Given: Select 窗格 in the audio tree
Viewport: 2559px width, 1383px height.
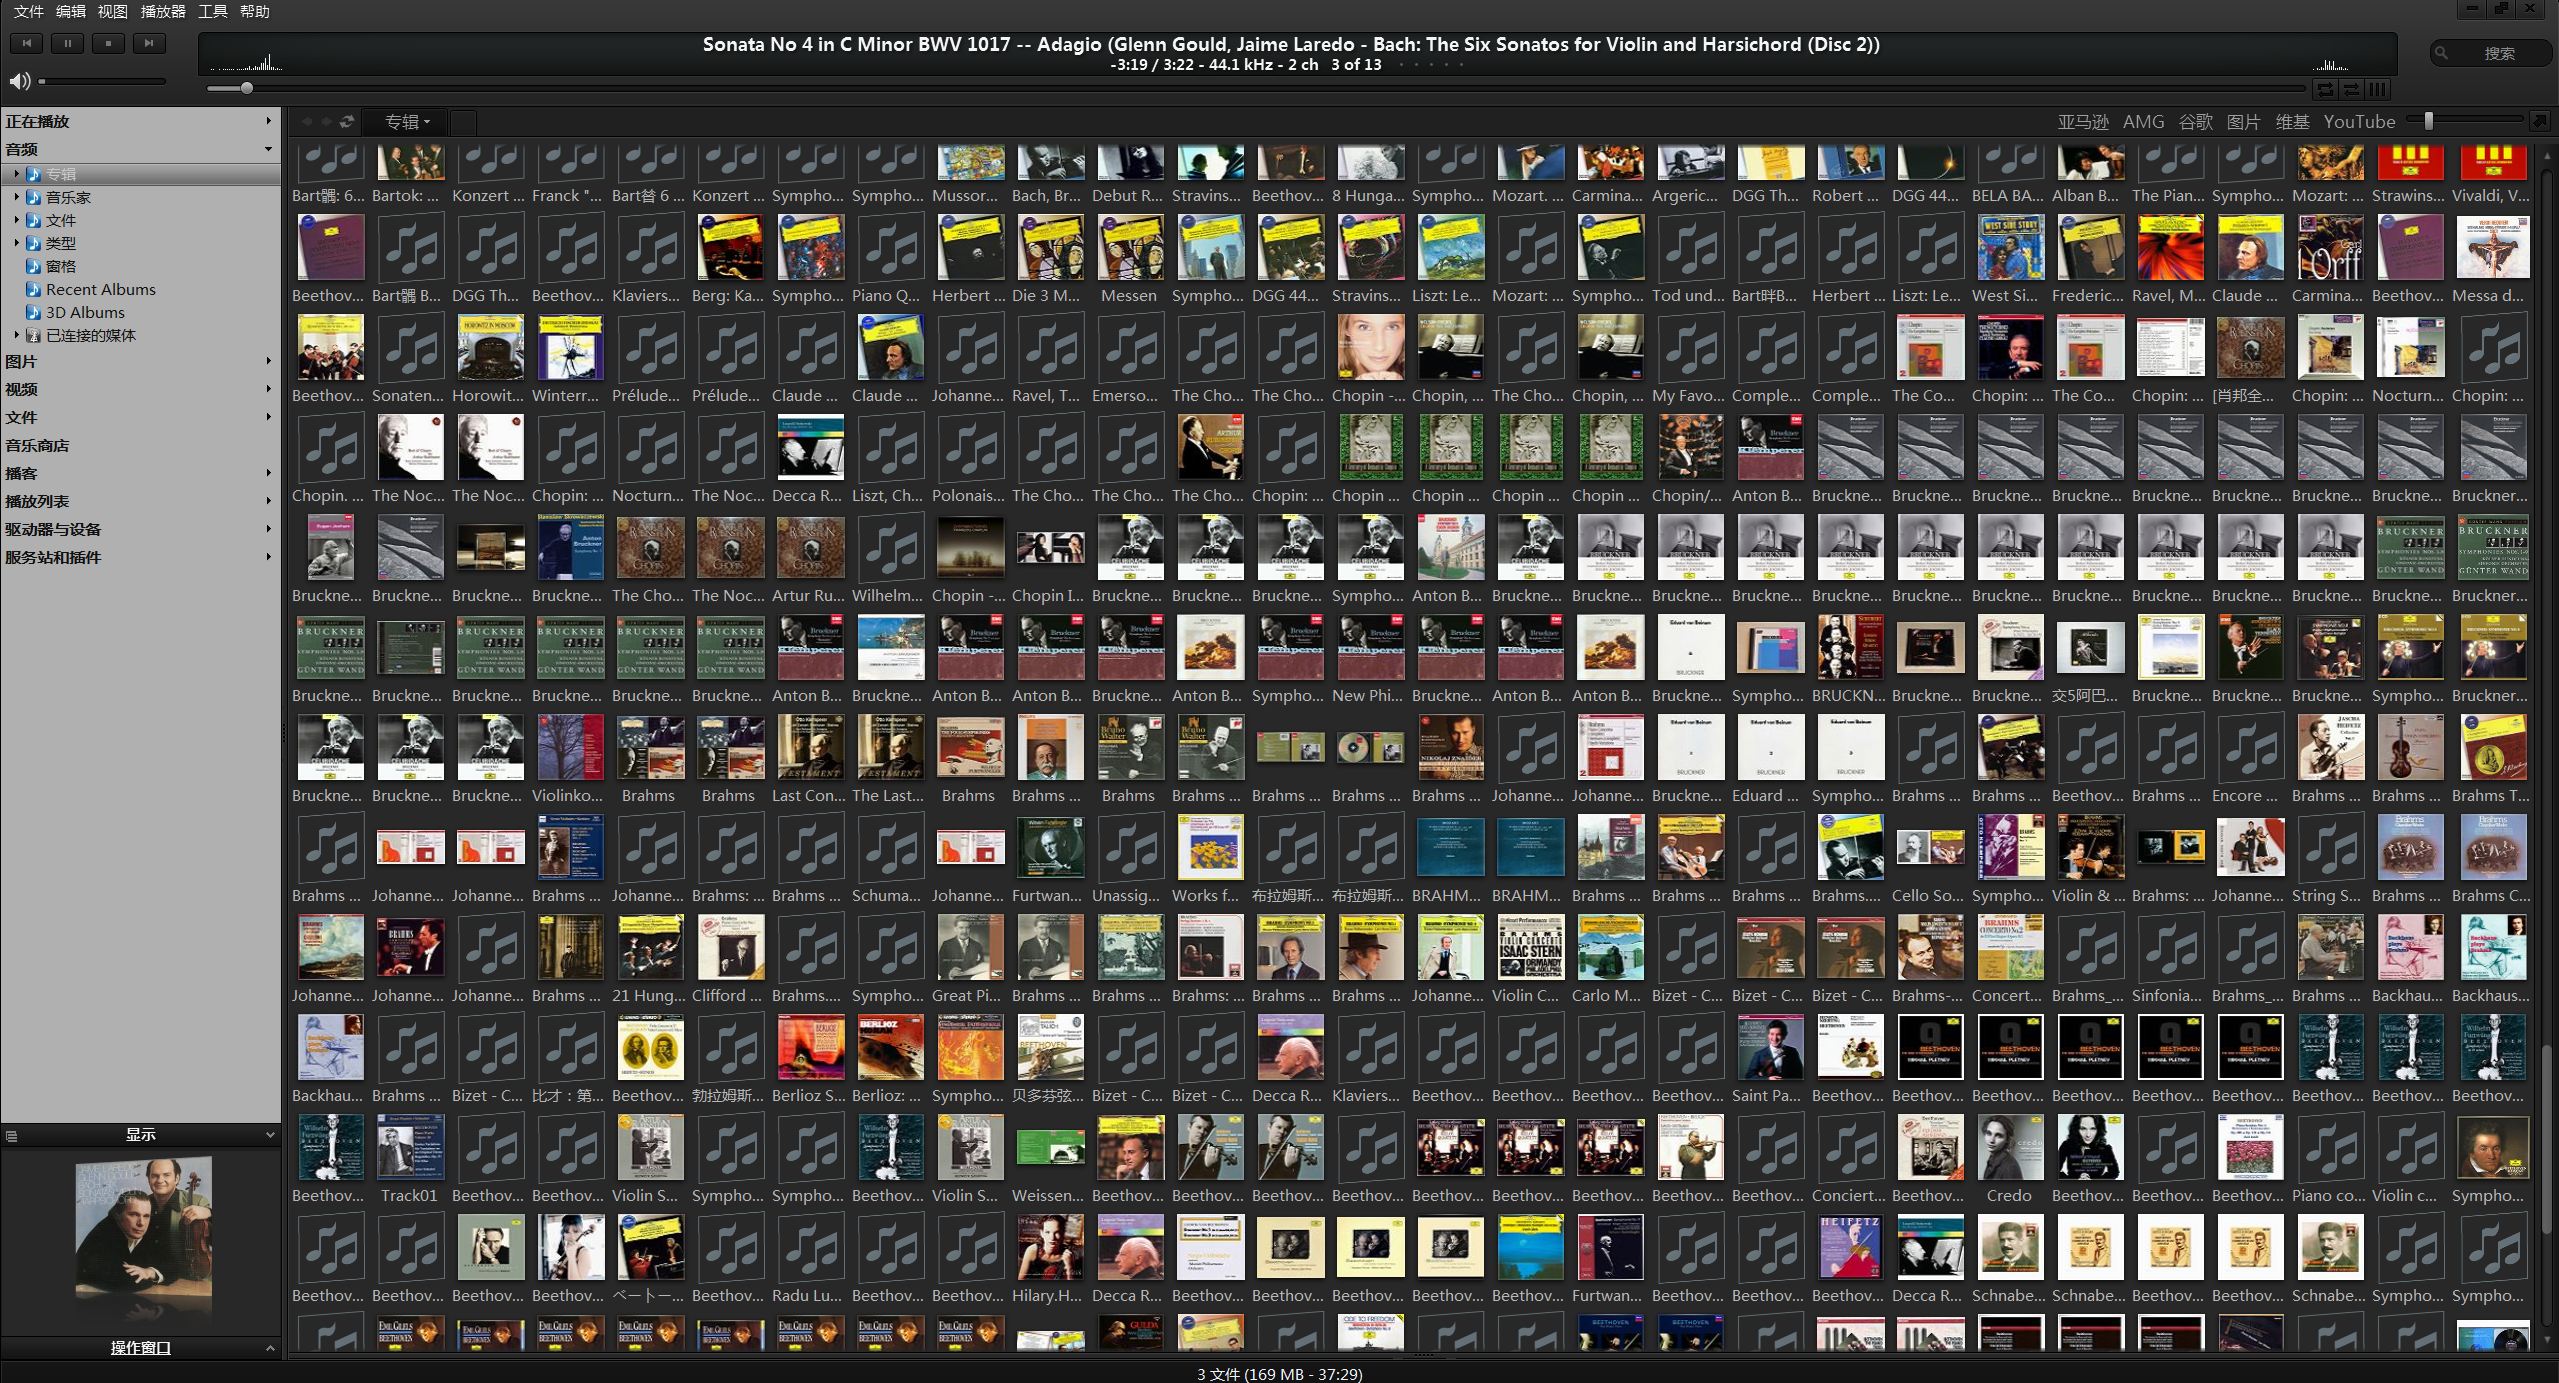Looking at the screenshot, I should [60, 266].
